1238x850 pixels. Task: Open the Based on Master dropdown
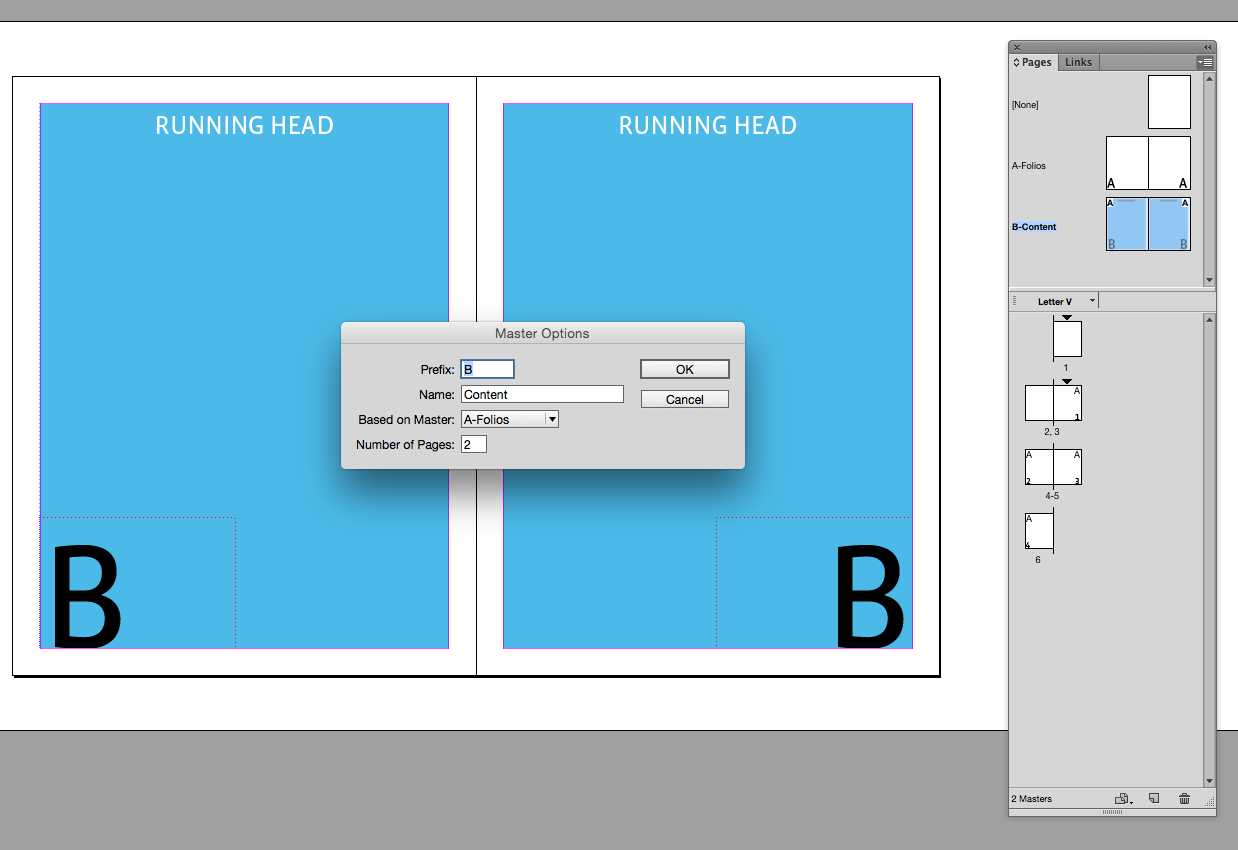coord(509,419)
